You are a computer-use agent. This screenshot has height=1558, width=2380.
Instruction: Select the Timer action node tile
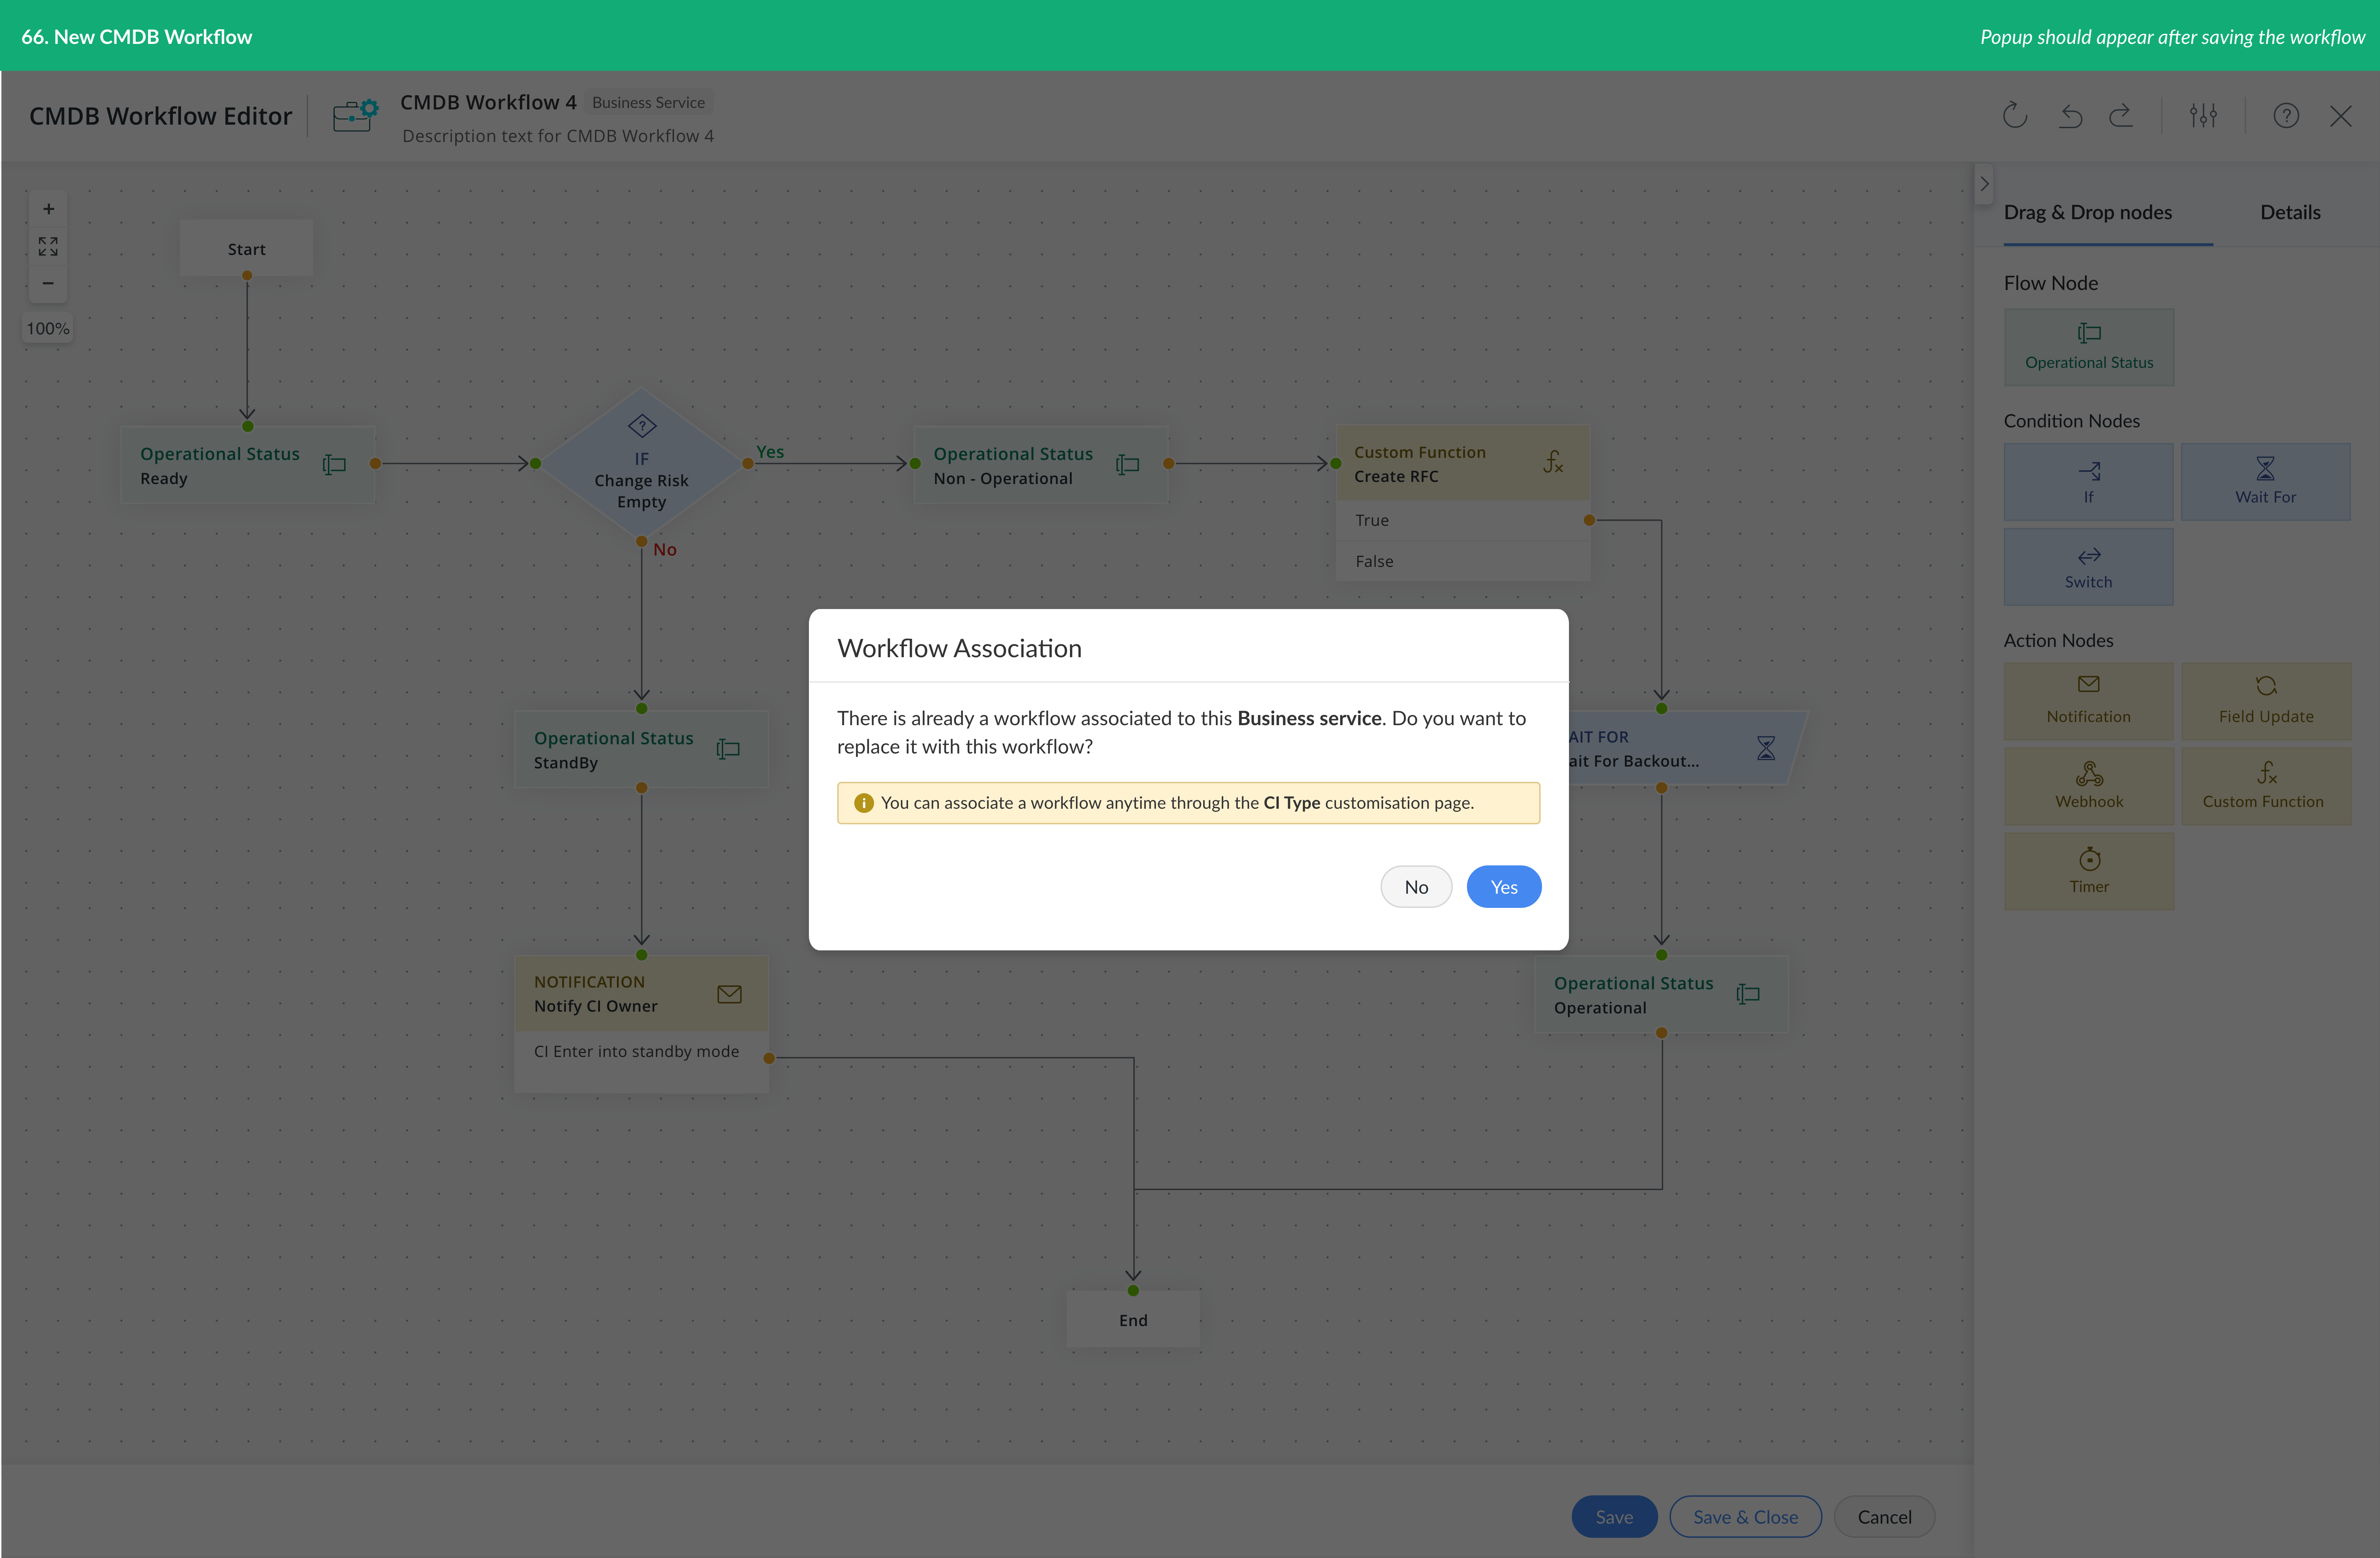click(x=2089, y=871)
